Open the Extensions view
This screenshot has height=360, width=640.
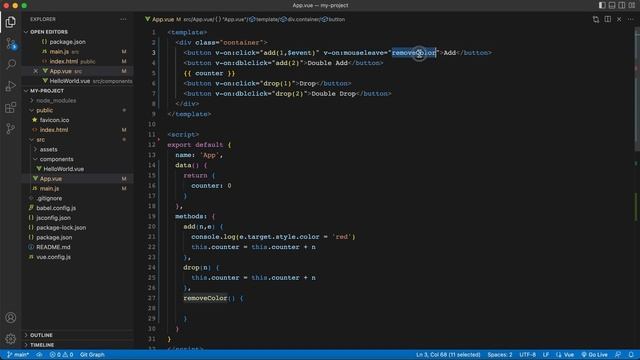coord(11,107)
